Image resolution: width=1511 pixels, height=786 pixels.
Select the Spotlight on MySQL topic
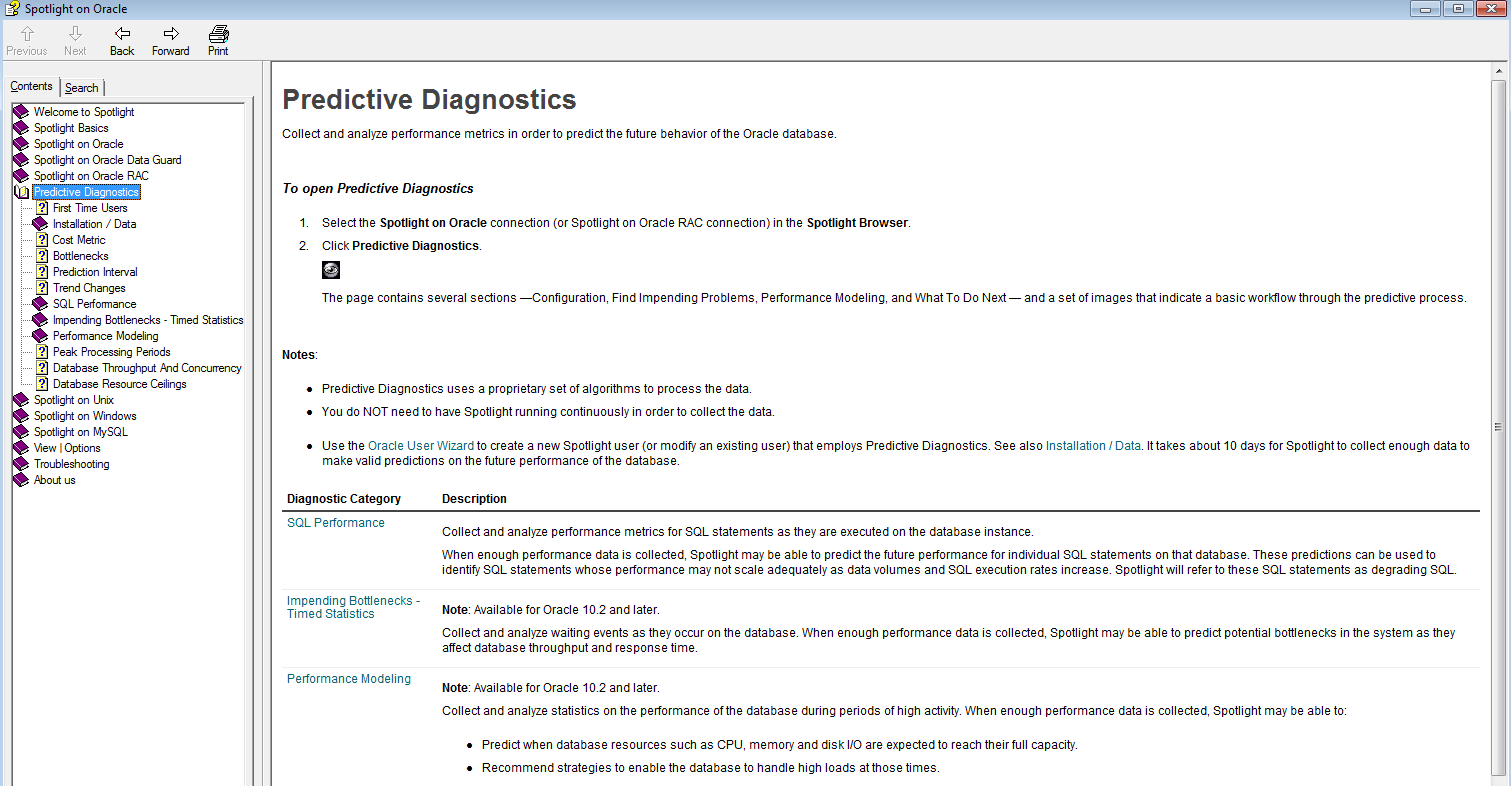(81, 432)
